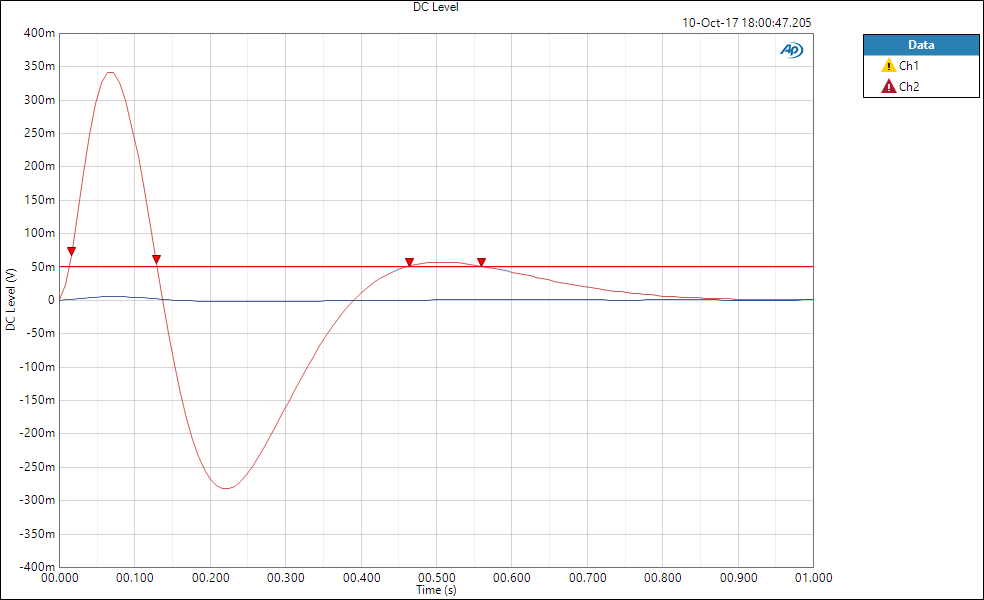Select the Ch2 legend entry label
The height and width of the screenshot is (600, 984).
pos(909,87)
